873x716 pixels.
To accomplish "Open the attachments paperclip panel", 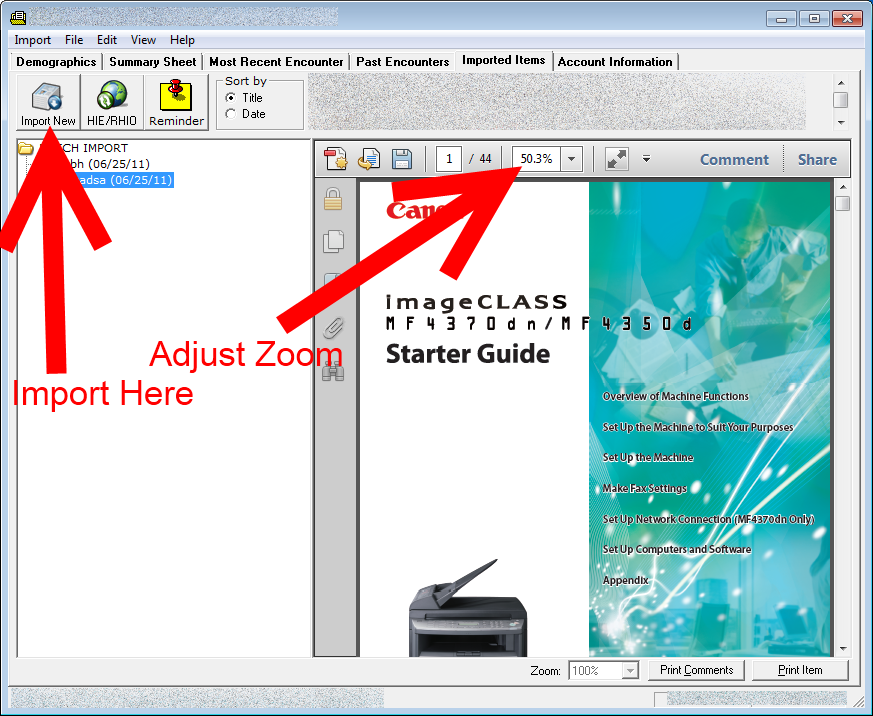I will pyautogui.click(x=333, y=328).
